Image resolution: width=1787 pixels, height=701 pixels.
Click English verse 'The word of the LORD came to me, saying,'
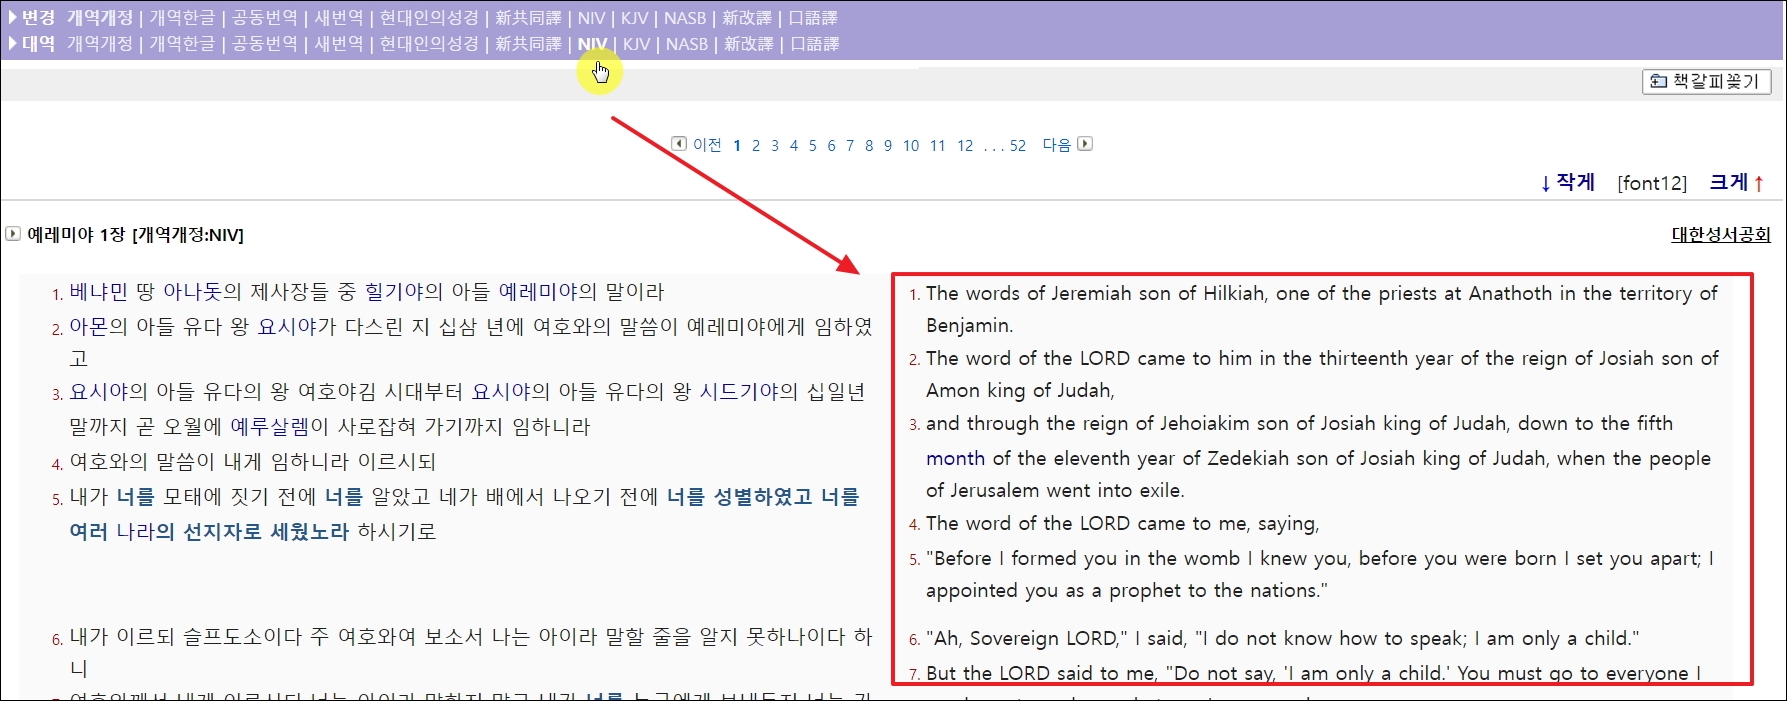pos(1122,523)
